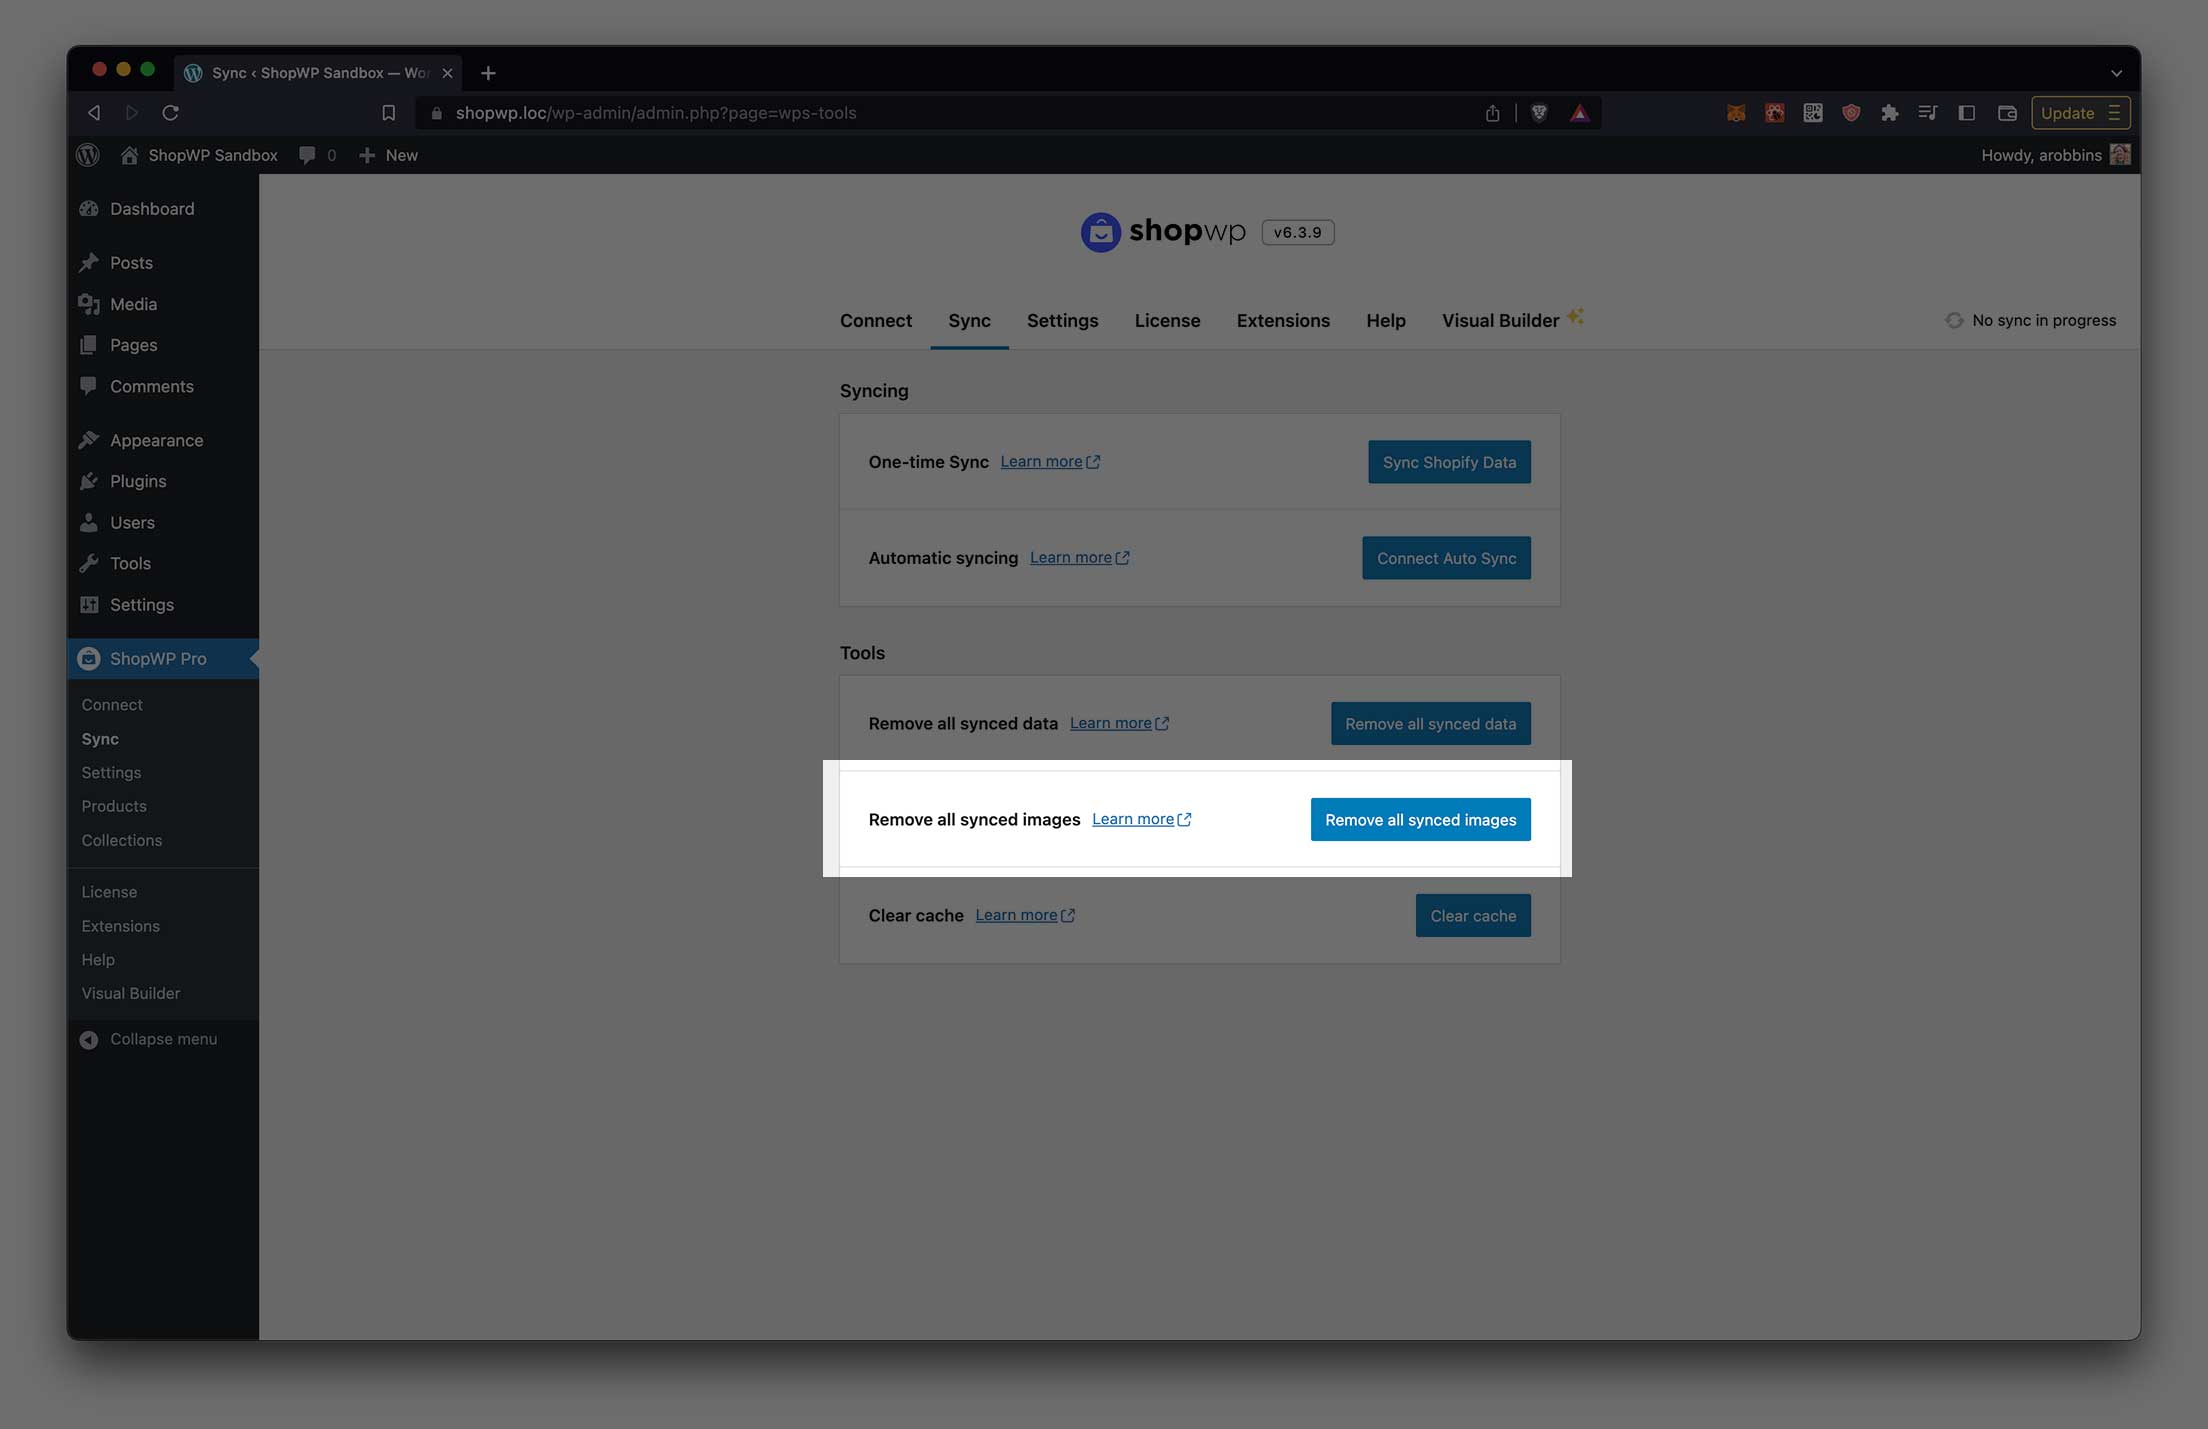Open ShopWP Sandbox site link in admin bar
The height and width of the screenshot is (1429, 2208).
click(x=199, y=155)
